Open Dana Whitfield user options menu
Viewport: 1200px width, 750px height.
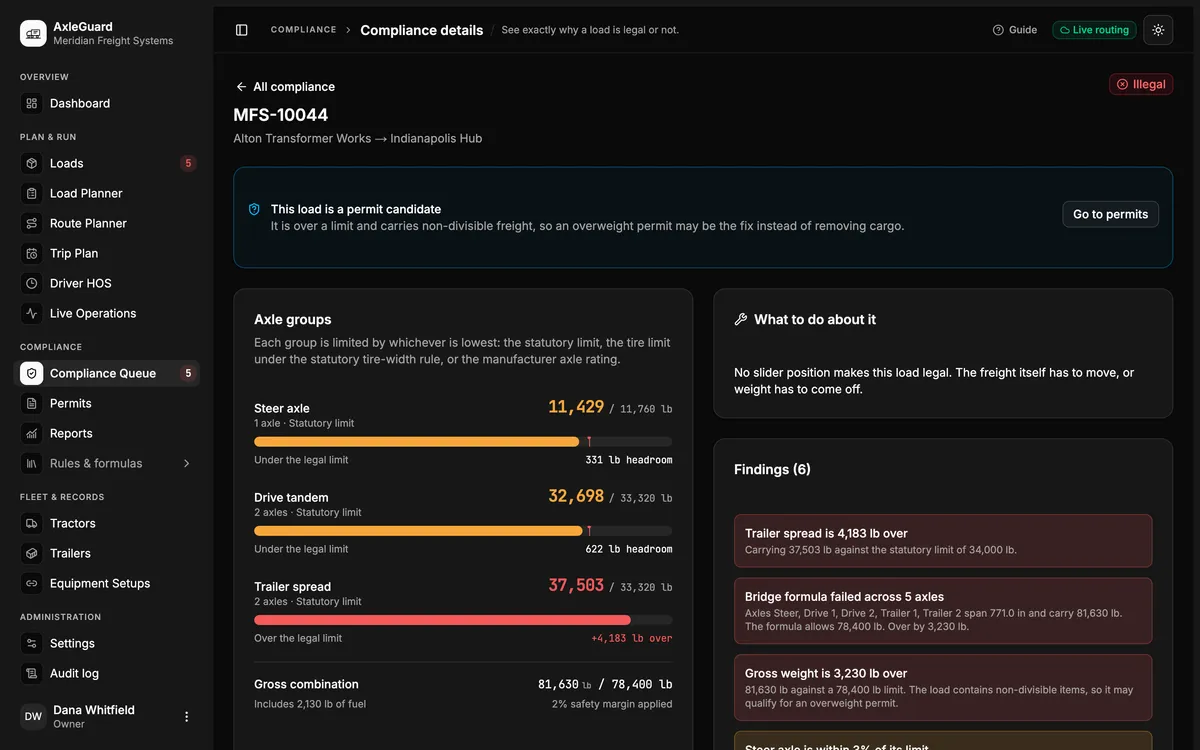pyautogui.click(x=186, y=716)
